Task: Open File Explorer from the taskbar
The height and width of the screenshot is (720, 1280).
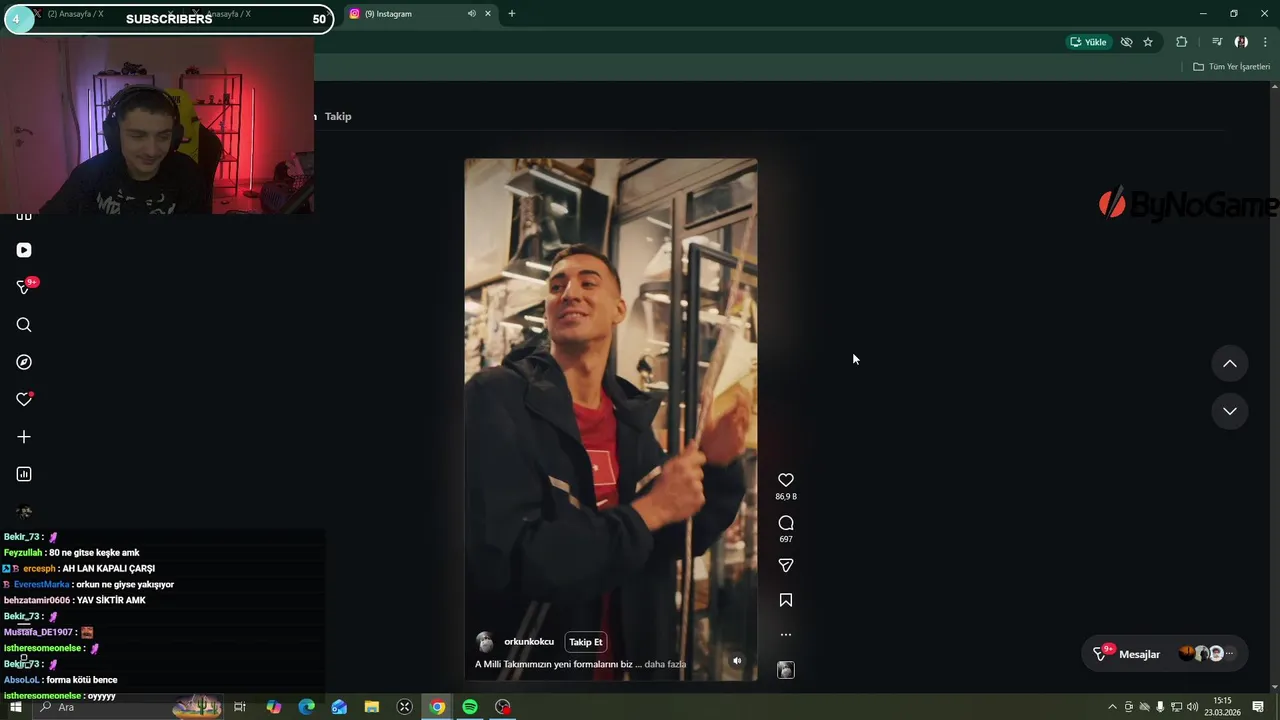Action: point(372,707)
